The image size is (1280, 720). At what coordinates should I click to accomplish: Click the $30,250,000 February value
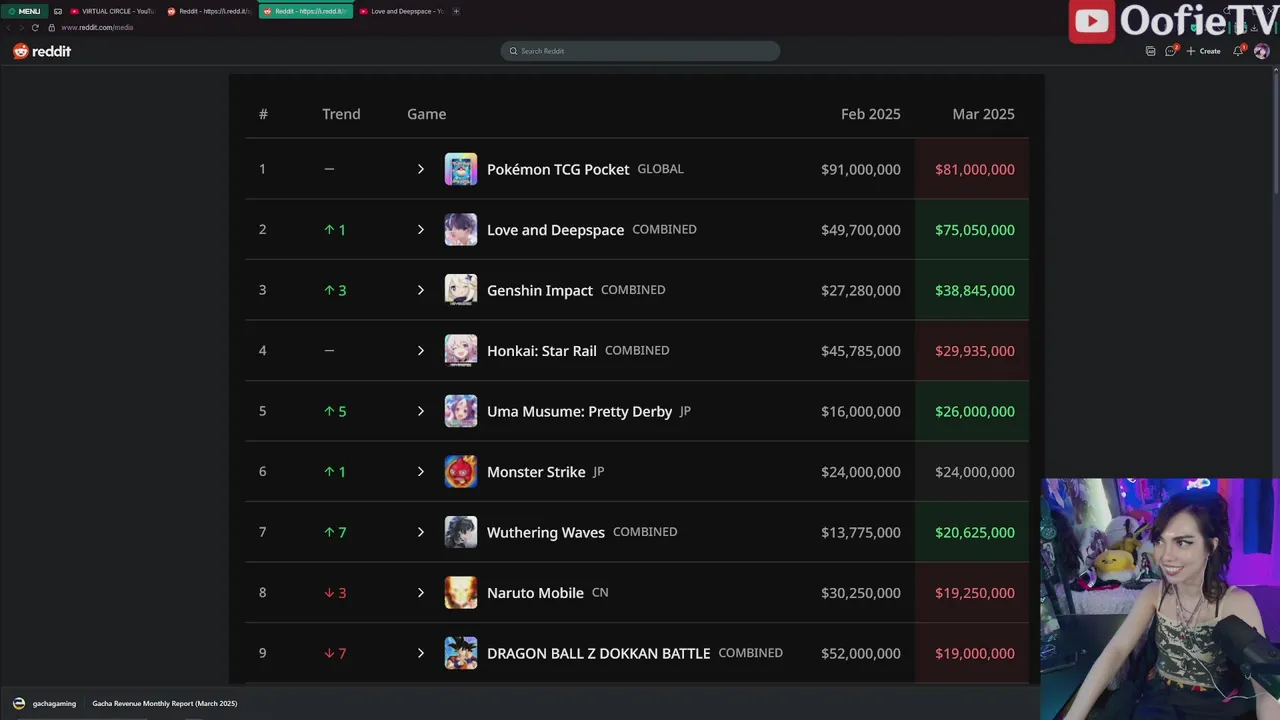tap(861, 593)
